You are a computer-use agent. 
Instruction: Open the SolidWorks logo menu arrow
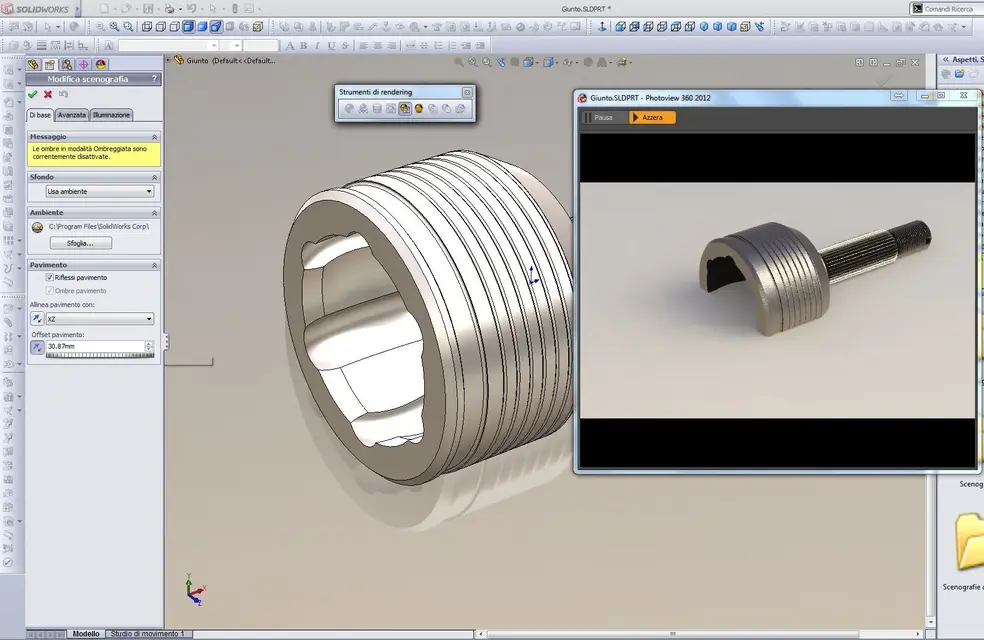pos(77,9)
